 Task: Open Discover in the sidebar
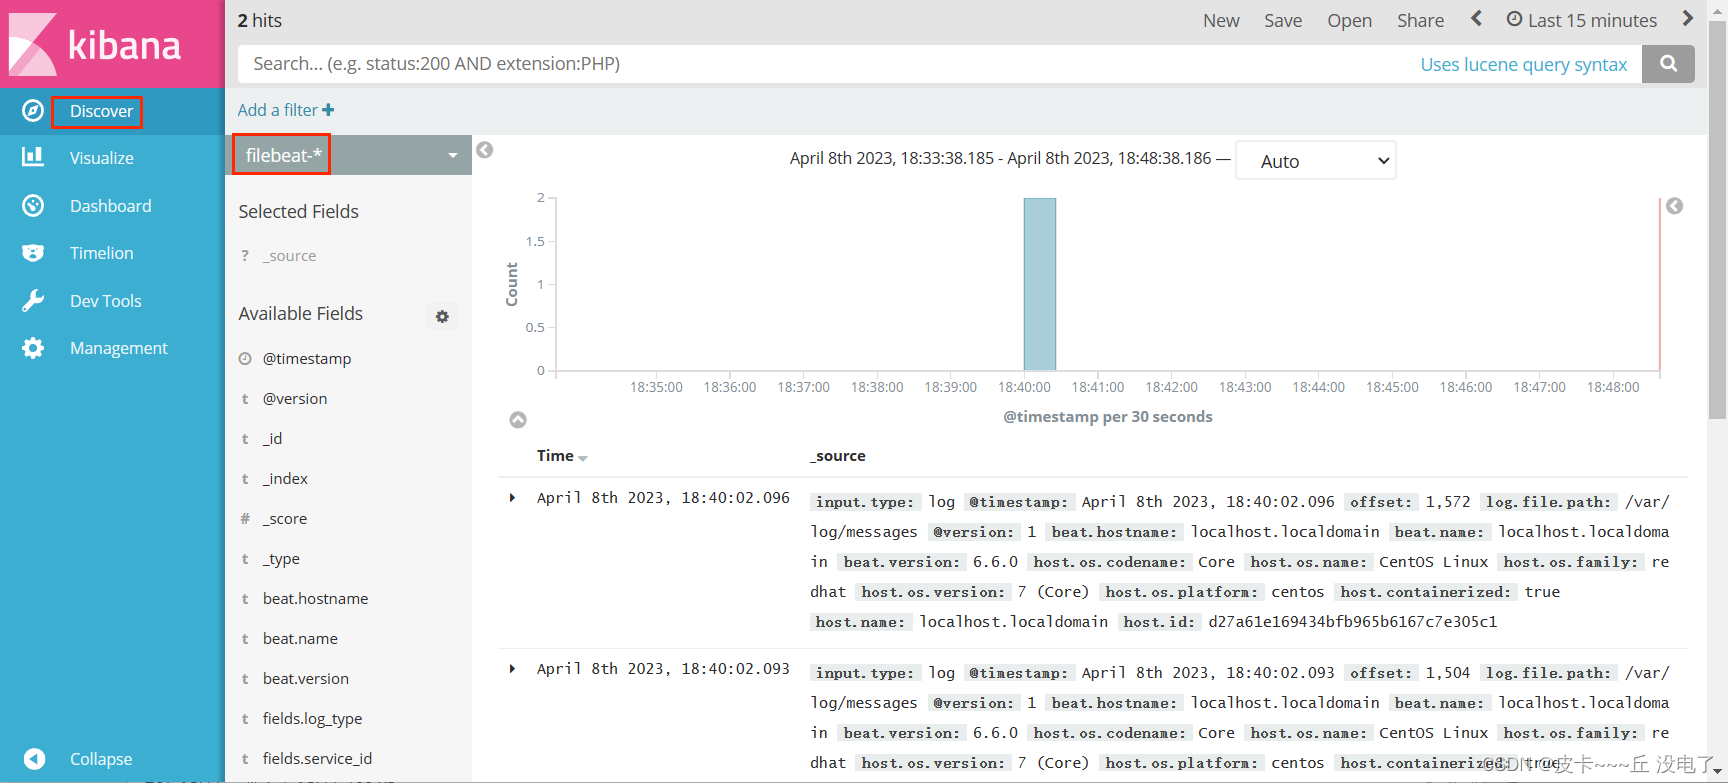[101, 111]
